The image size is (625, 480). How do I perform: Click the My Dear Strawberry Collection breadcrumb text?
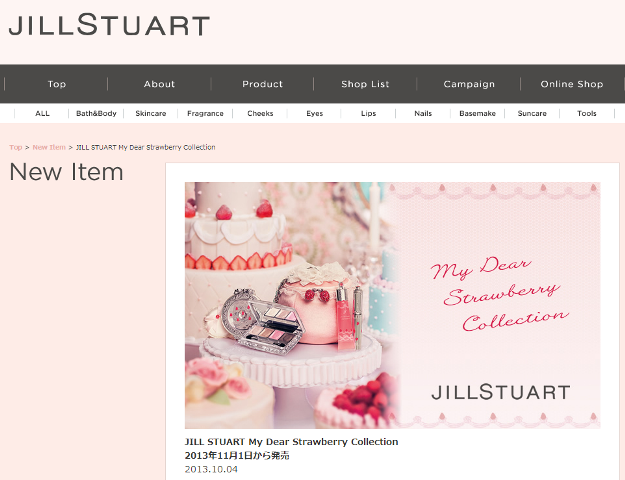pyautogui.click(x=145, y=147)
